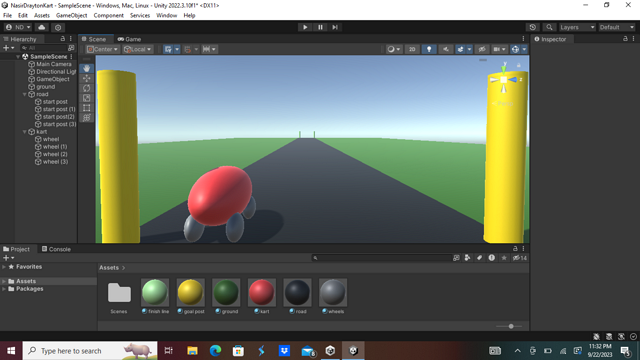This screenshot has width=640, height=360.
Task: Select the Rect transform tool
Action: (87, 108)
